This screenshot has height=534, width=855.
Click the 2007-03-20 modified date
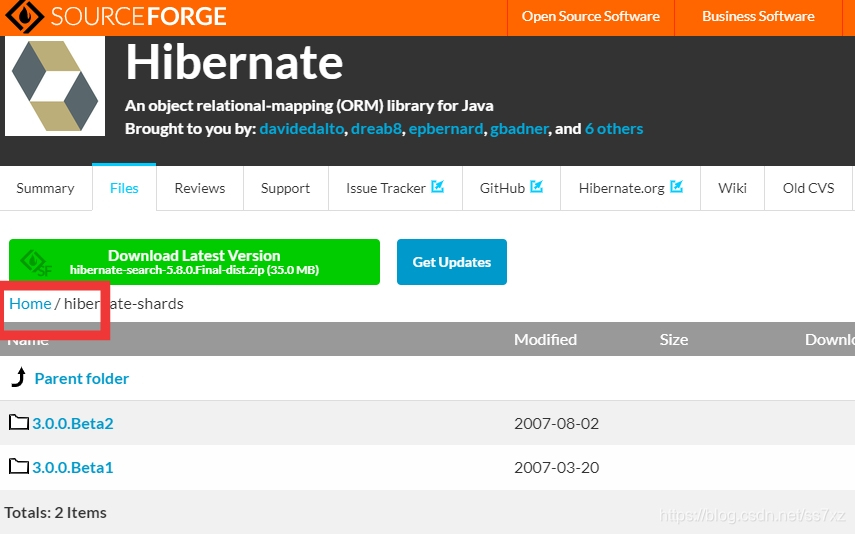556,467
